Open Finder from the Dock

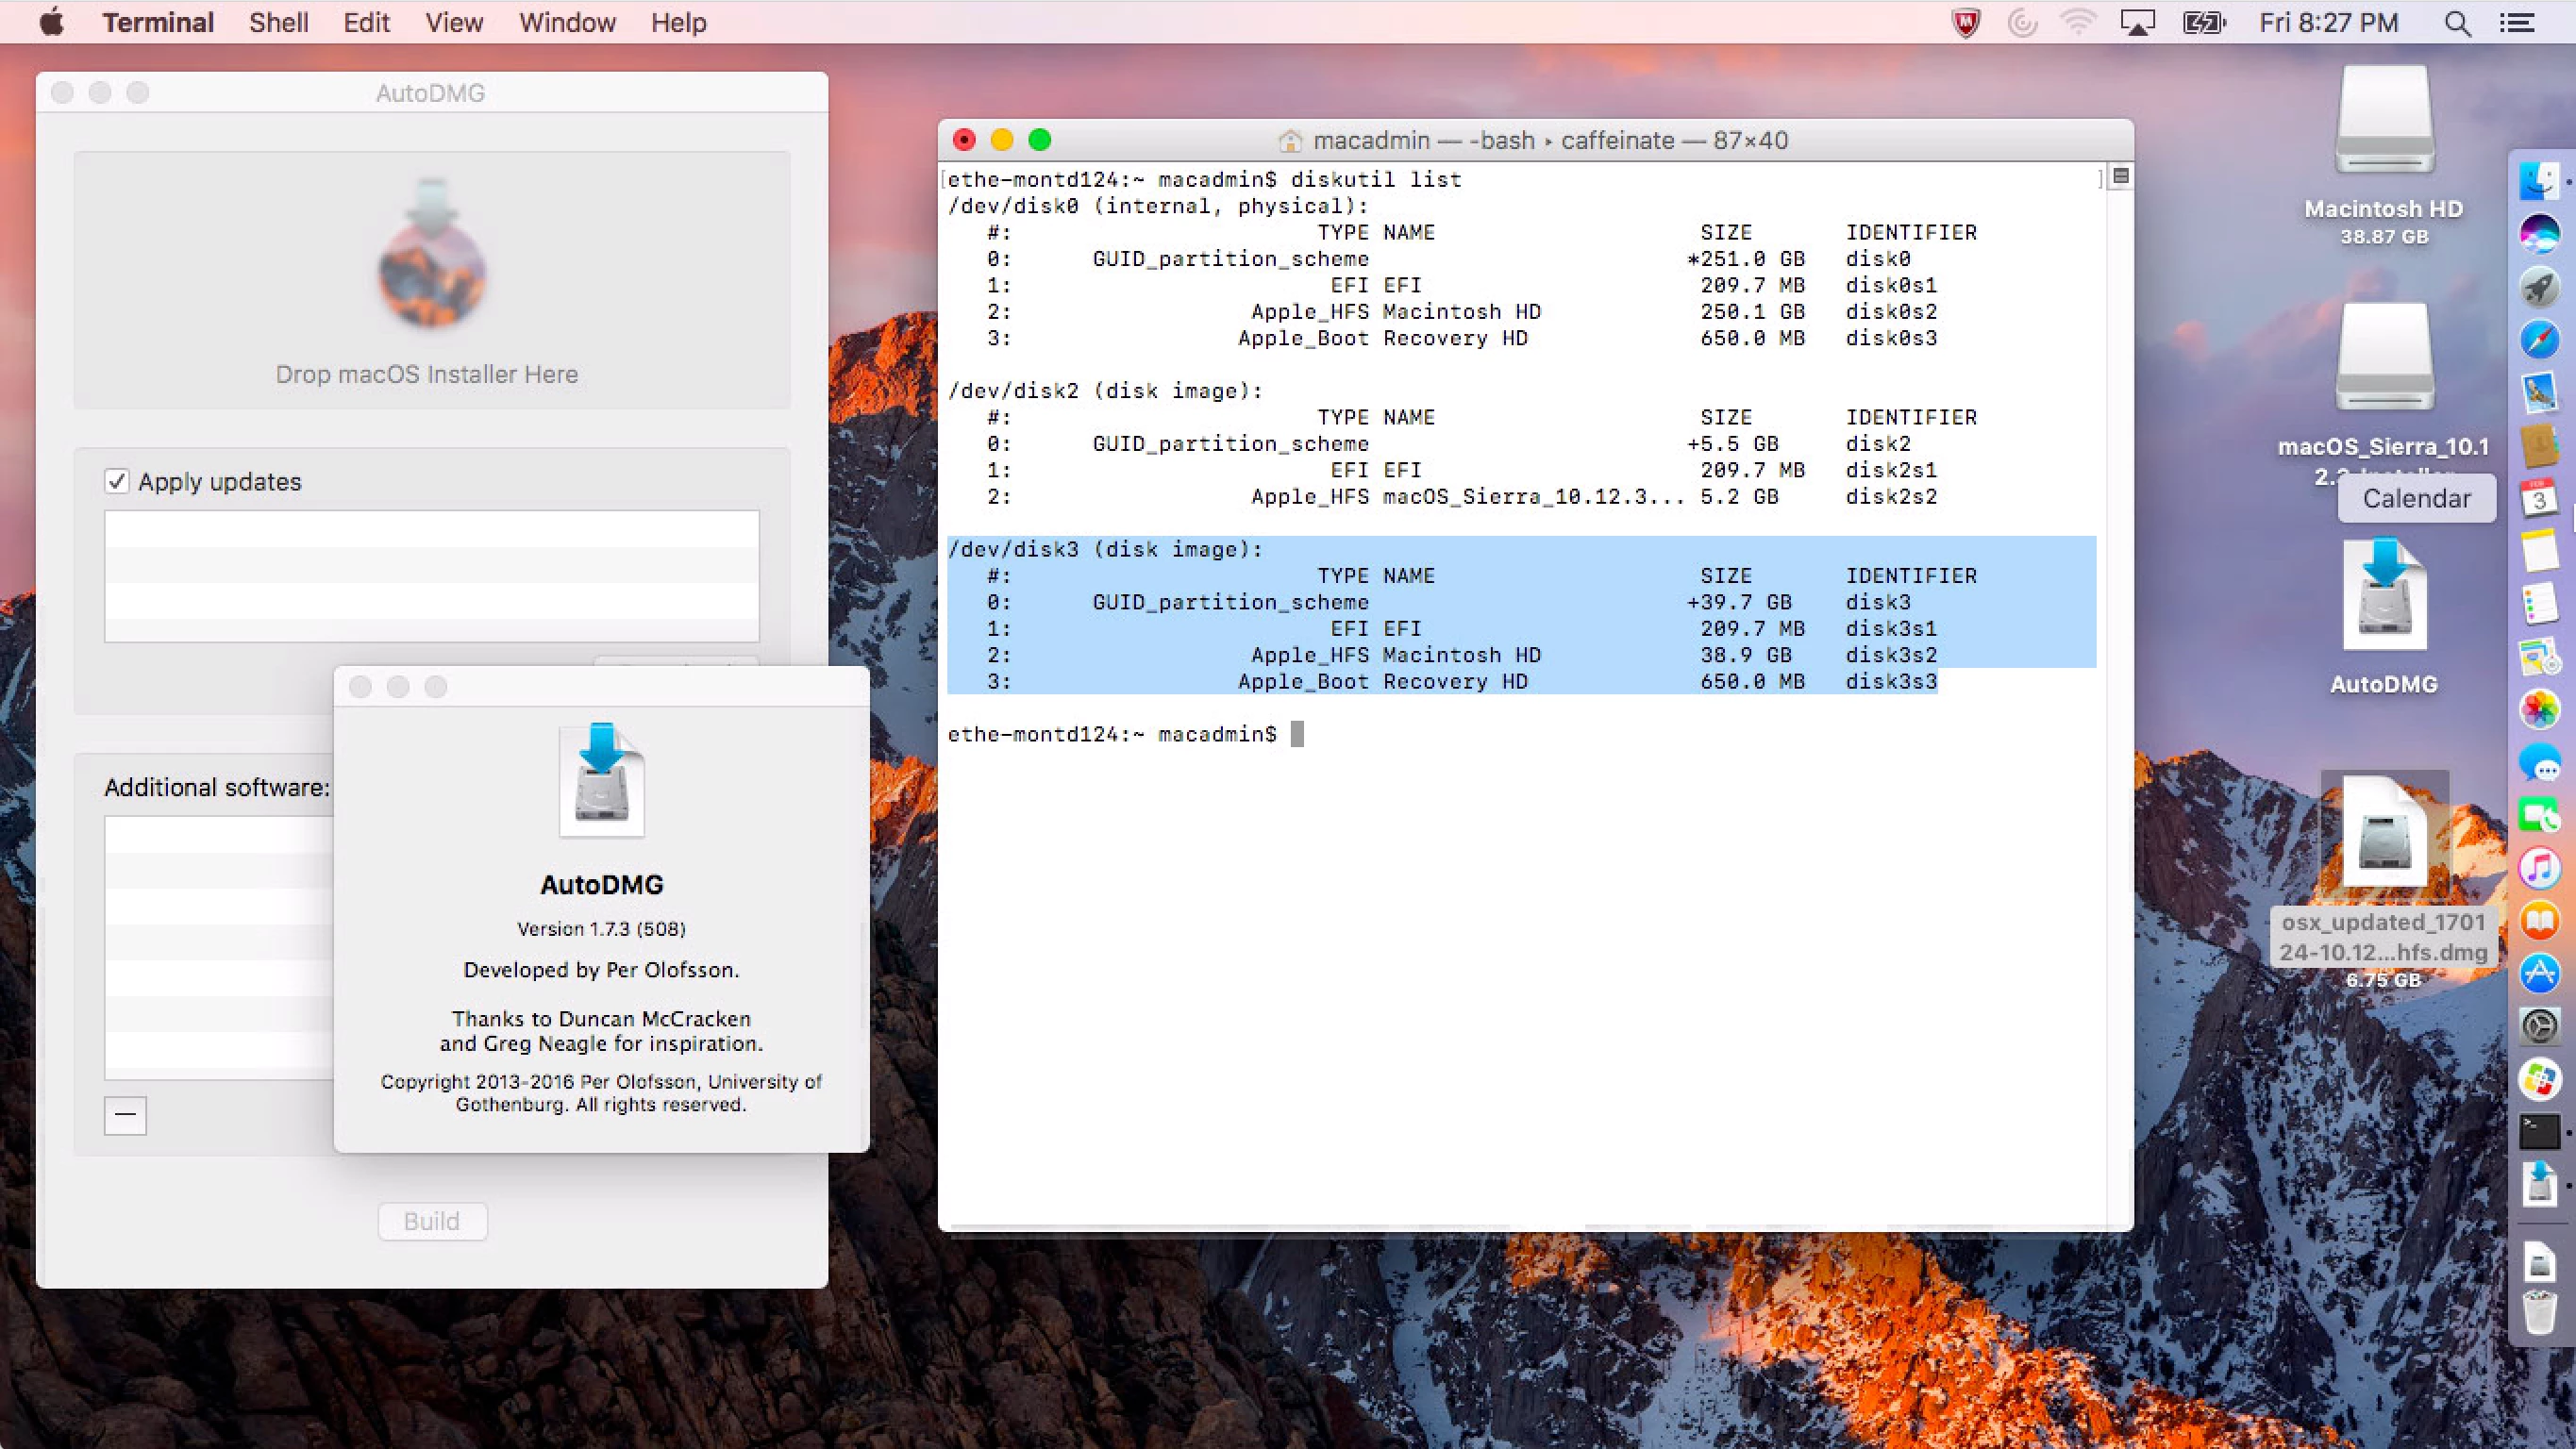tap(2539, 182)
